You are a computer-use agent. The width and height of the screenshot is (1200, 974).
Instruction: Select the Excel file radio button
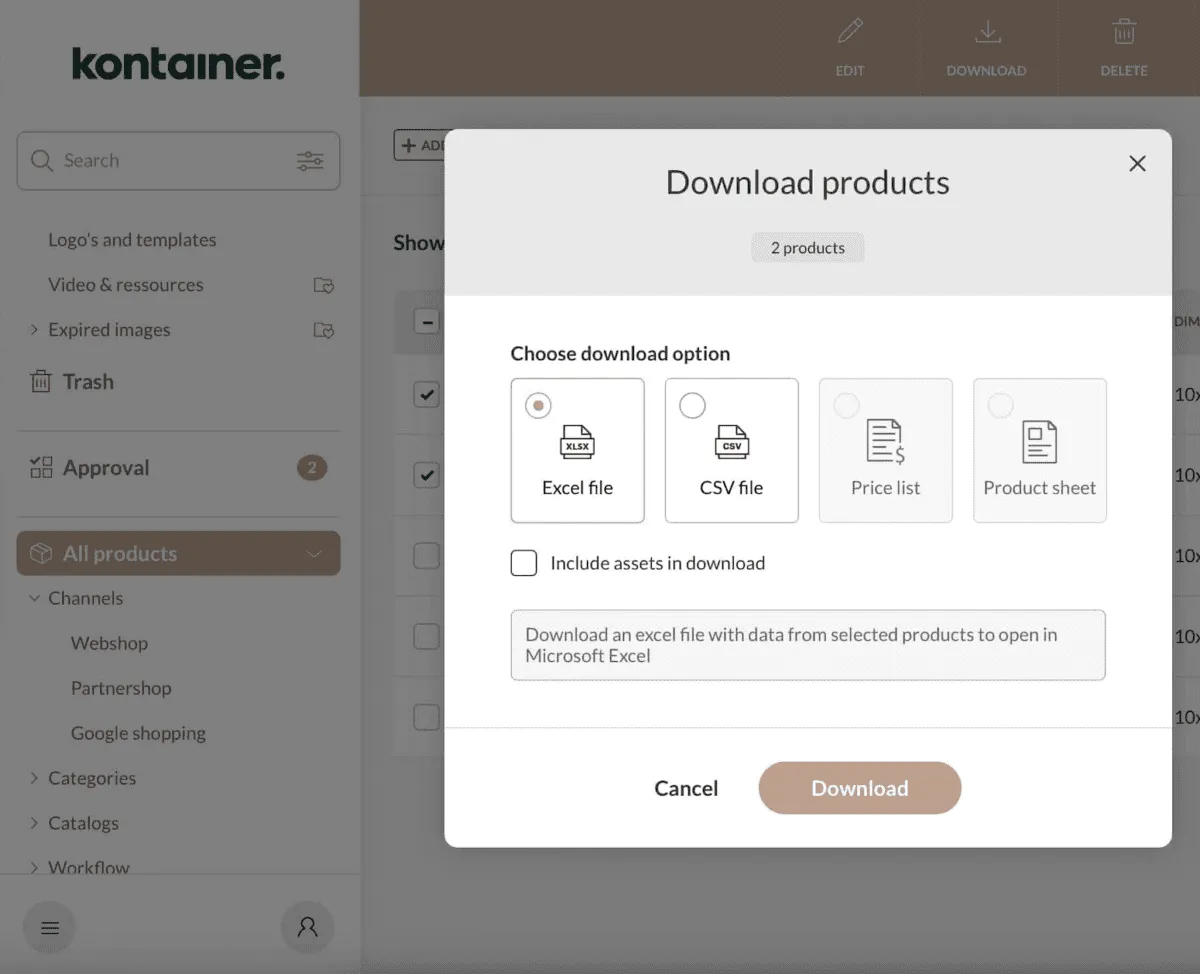pyautogui.click(x=538, y=405)
